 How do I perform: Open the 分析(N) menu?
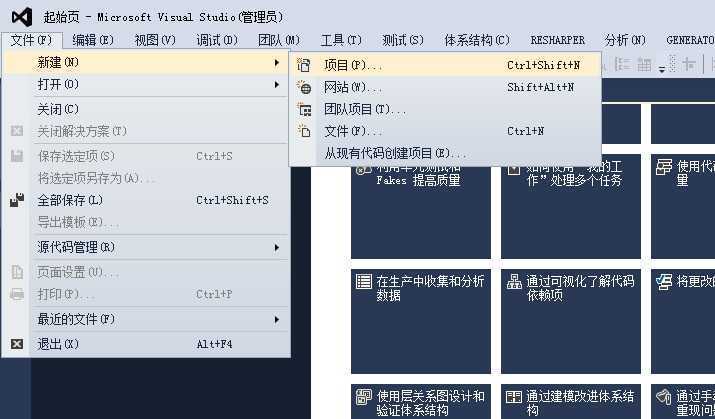[x=626, y=40]
